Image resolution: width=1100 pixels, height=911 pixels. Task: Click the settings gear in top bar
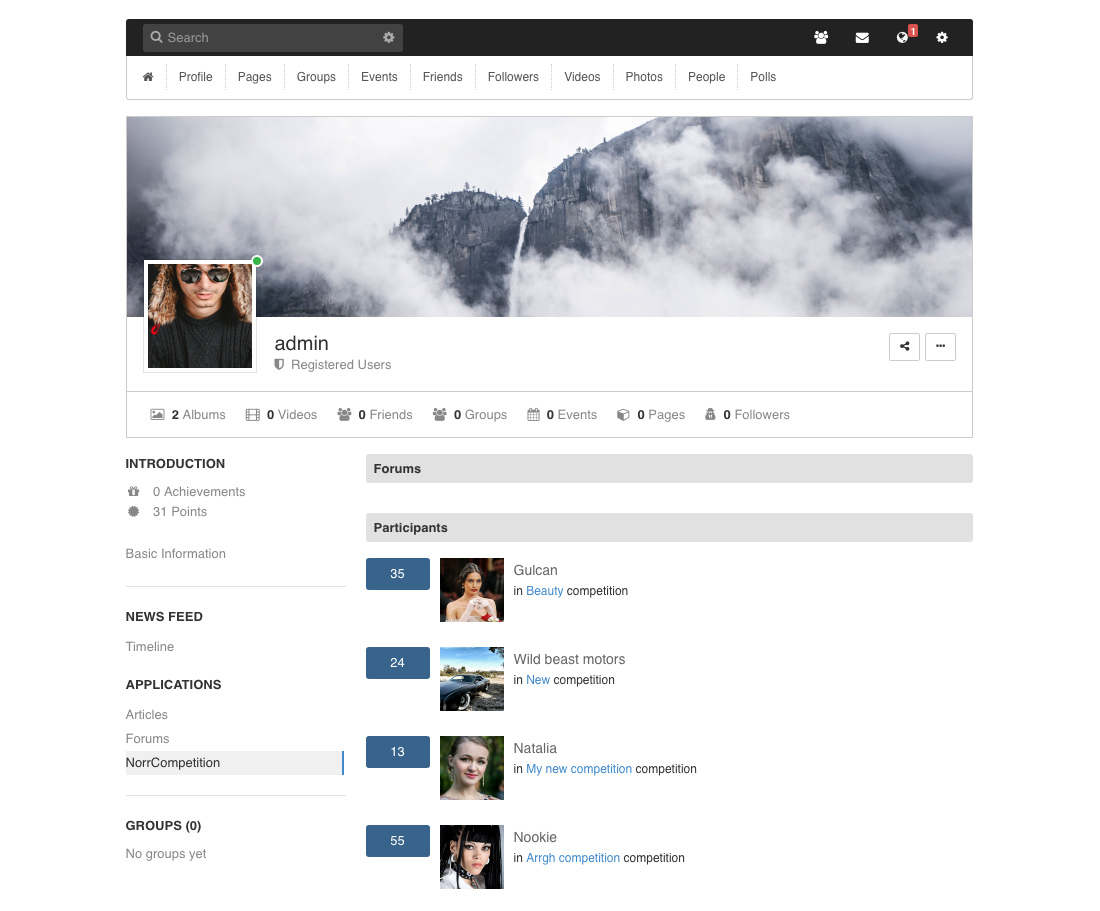pyautogui.click(x=942, y=38)
